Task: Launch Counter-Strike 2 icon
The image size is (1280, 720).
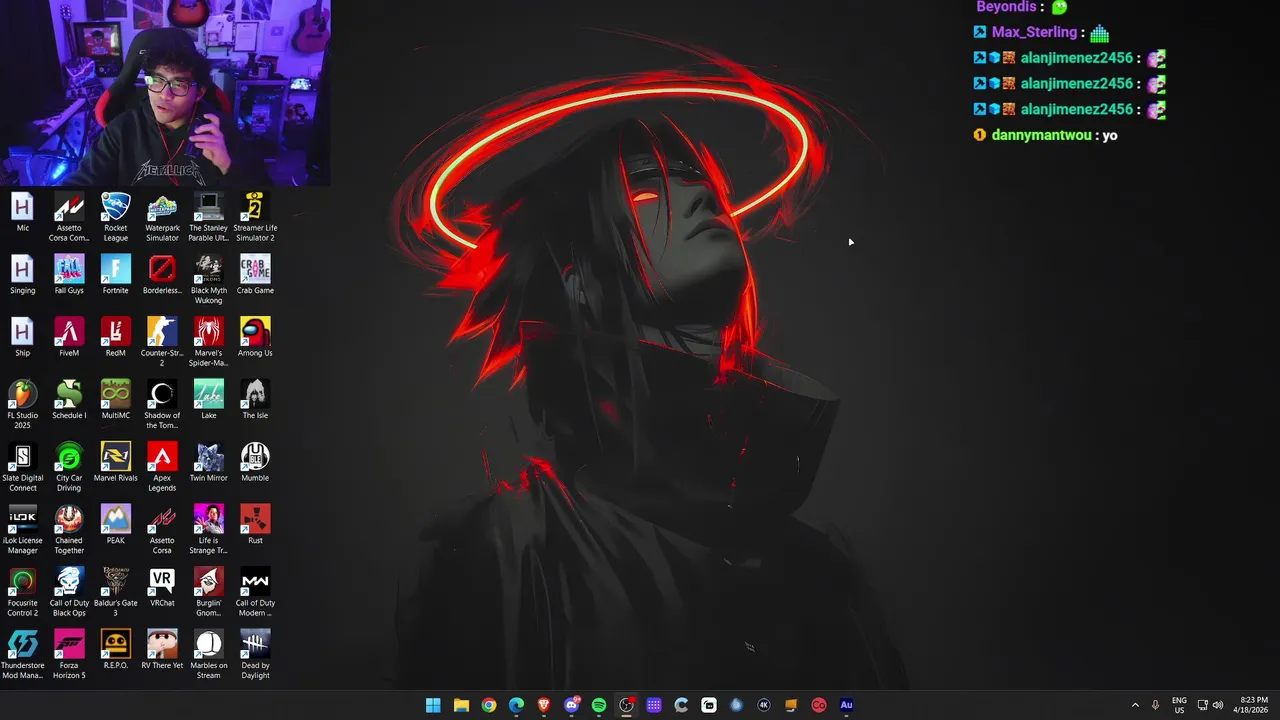Action: point(162,343)
